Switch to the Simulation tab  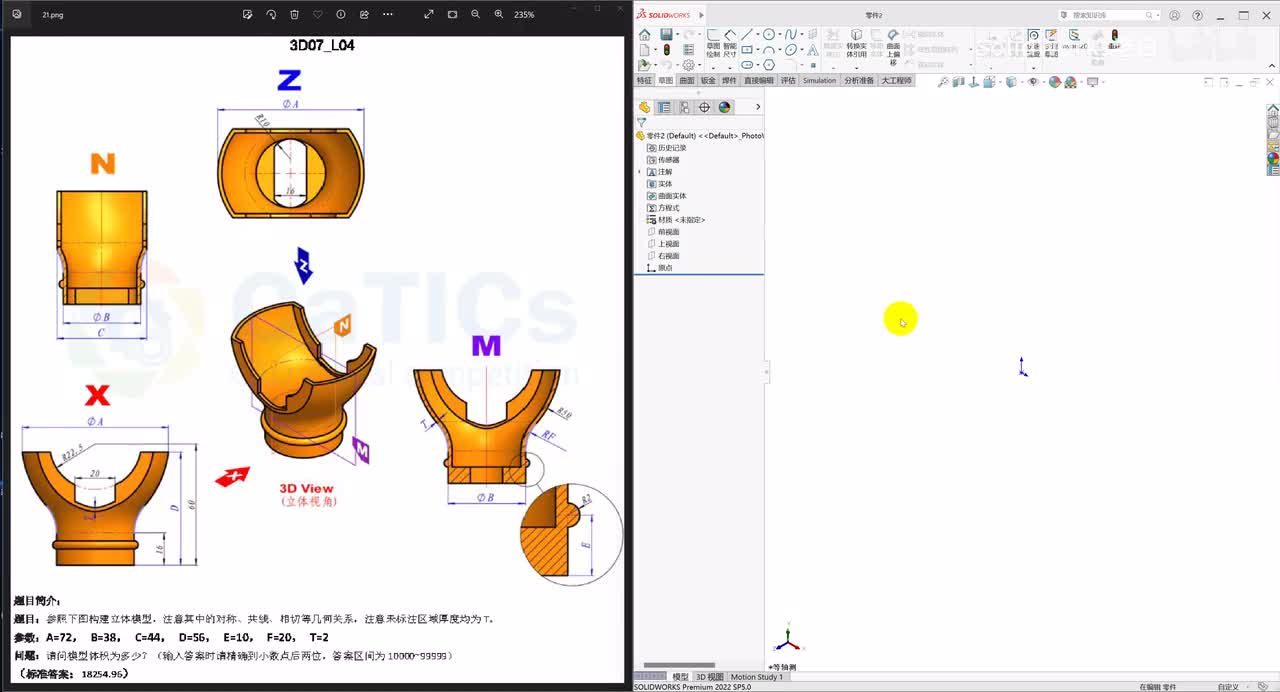819,80
